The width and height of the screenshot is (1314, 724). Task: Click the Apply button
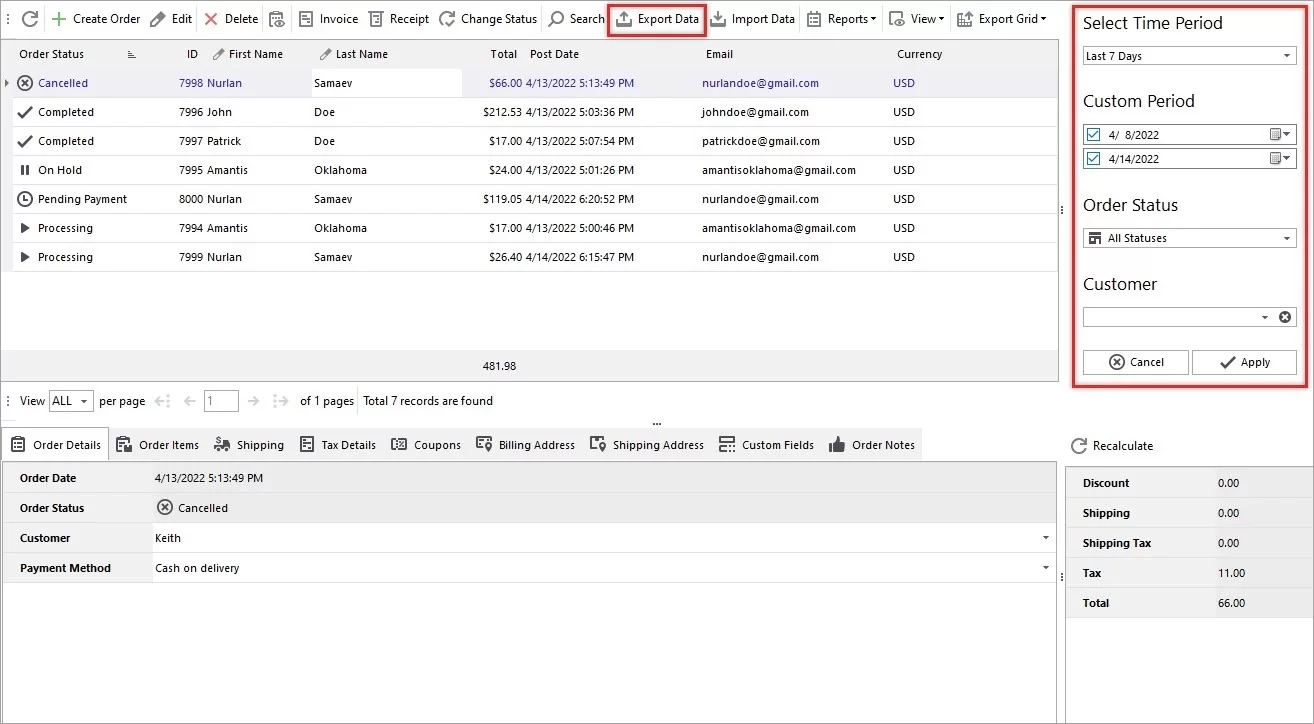1244,362
